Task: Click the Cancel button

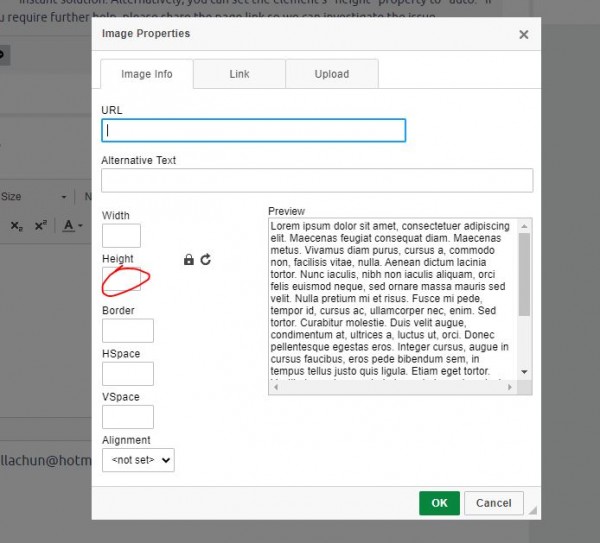Action: pos(494,503)
